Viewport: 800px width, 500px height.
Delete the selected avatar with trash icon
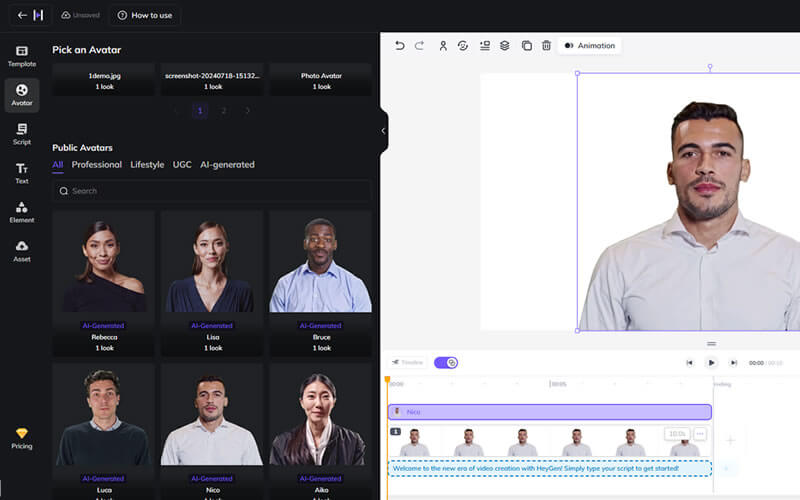point(546,45)
